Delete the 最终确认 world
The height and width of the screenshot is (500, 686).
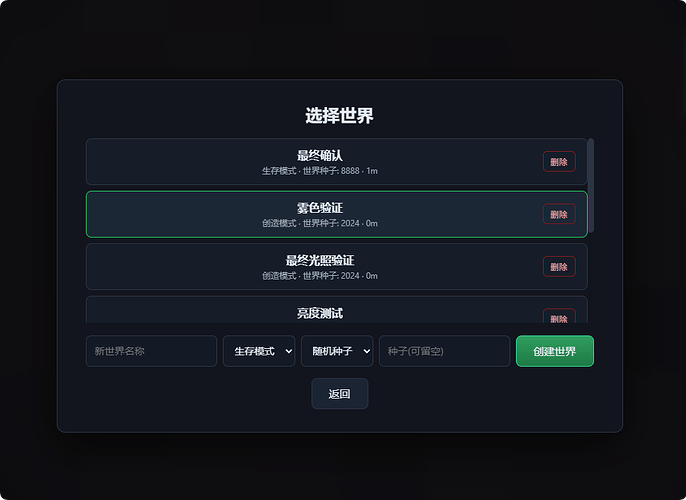(559, 162)
